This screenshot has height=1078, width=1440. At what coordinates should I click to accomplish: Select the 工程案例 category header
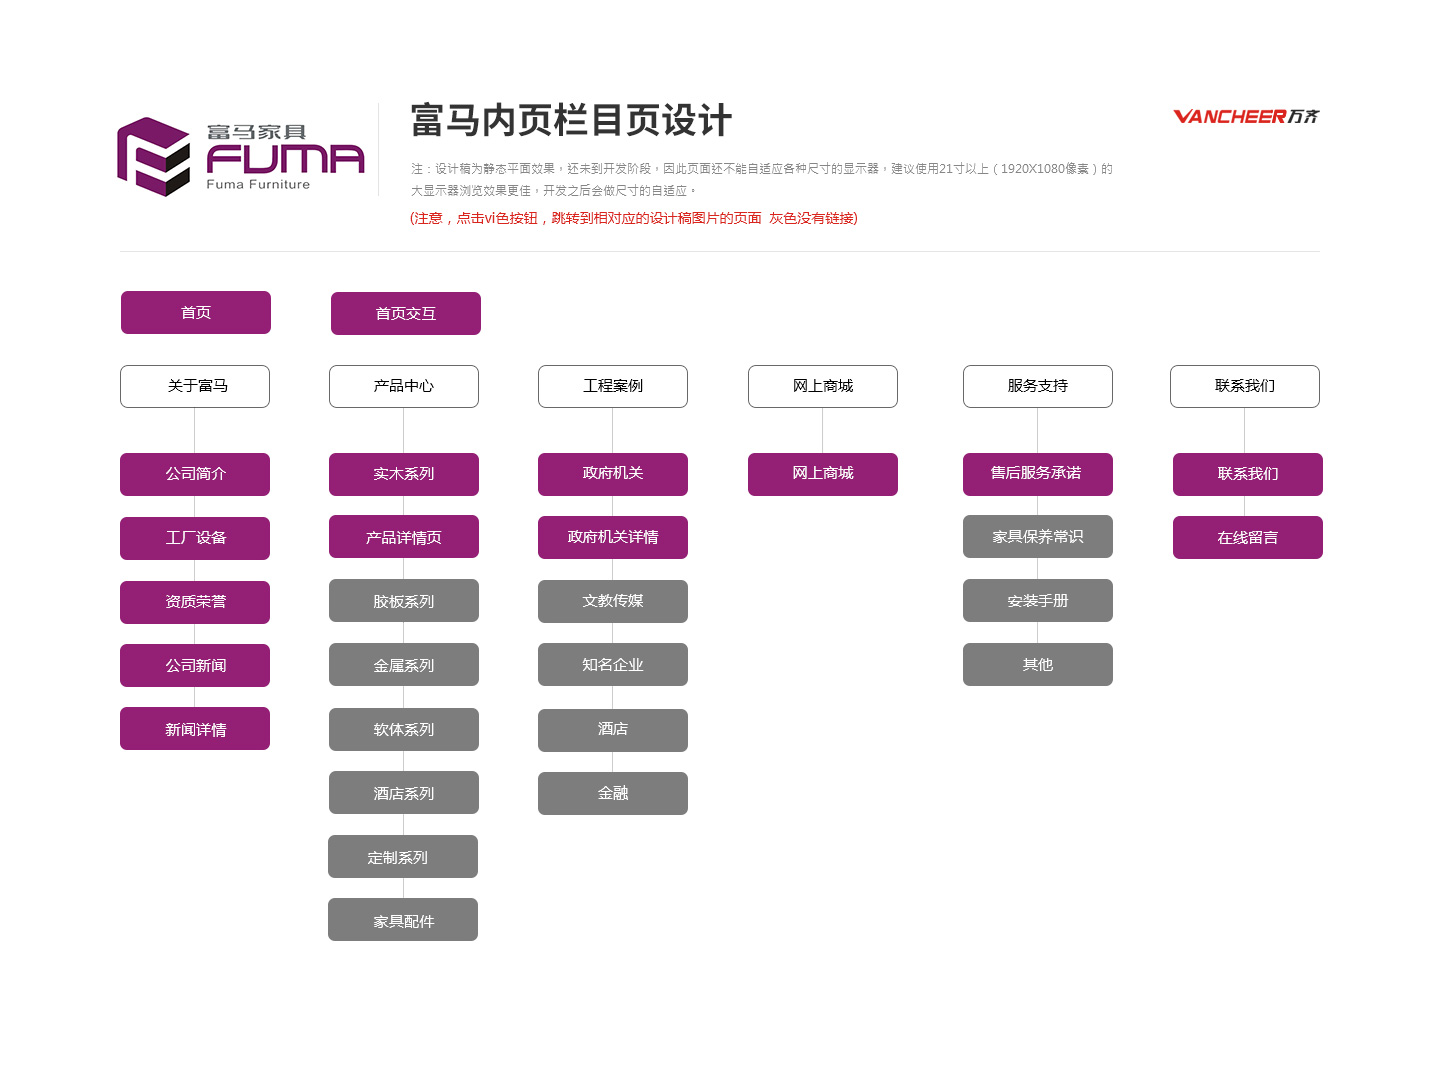pyautogui.click(x=613, y=386)
